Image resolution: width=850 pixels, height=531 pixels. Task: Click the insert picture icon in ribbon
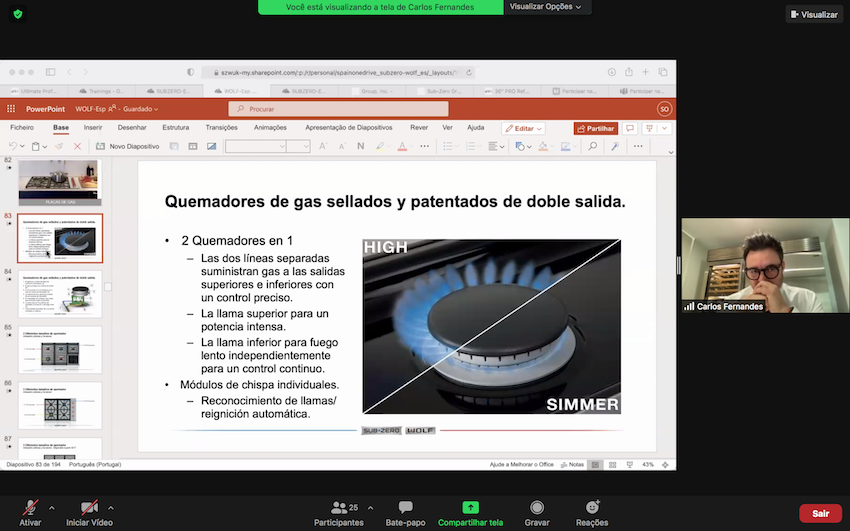click(211, 146)
